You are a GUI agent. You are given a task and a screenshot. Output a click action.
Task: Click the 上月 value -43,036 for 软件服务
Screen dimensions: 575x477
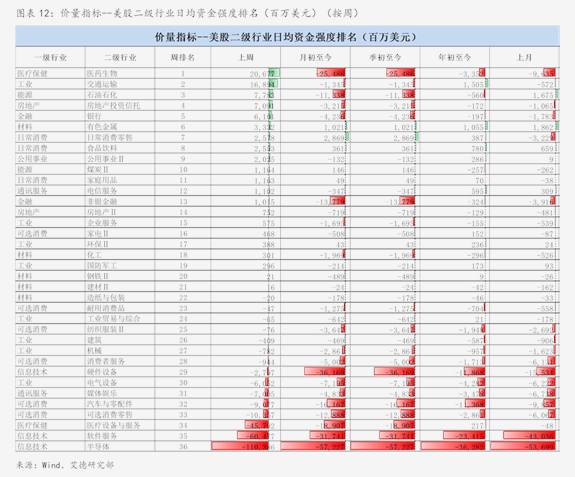[x=540, y=436]
